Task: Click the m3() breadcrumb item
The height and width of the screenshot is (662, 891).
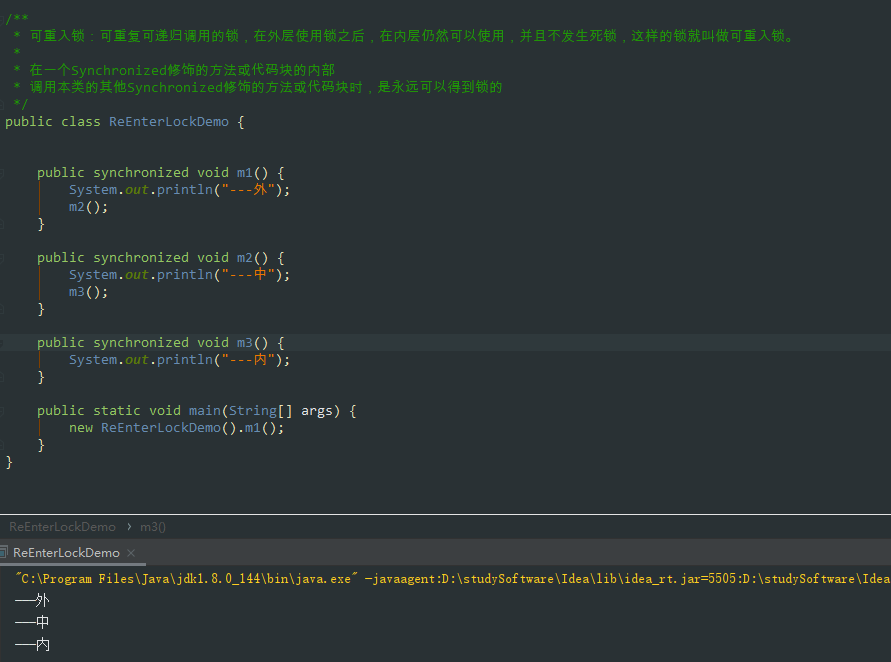Action: 153,527
